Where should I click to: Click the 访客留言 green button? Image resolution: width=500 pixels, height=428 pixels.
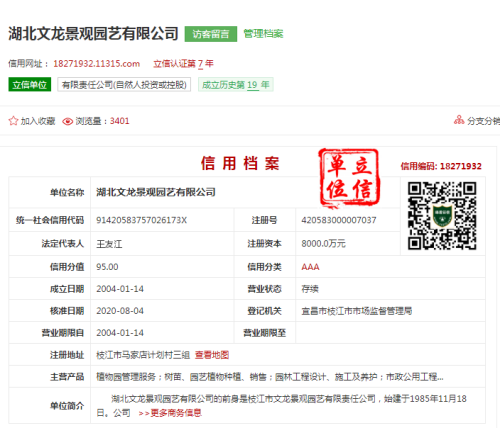[211, 34]
